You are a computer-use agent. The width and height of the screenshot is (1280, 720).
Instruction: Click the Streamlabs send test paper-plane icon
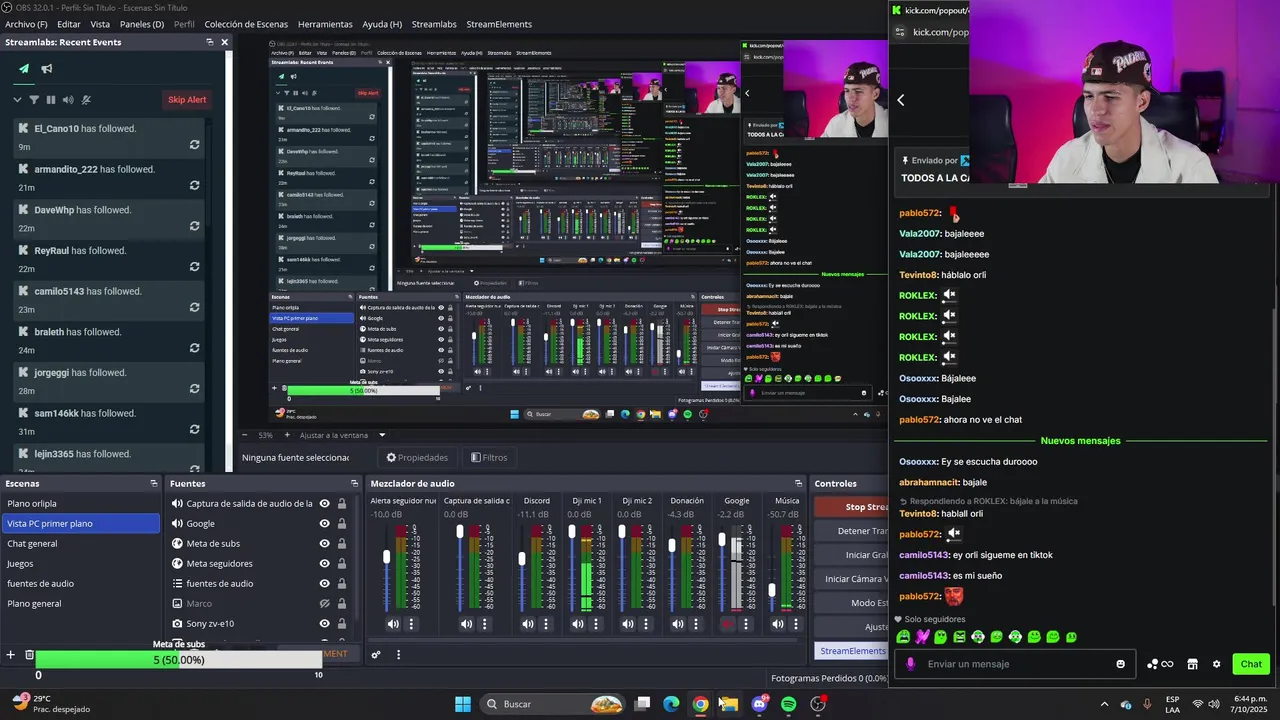(x=24, y=69)
